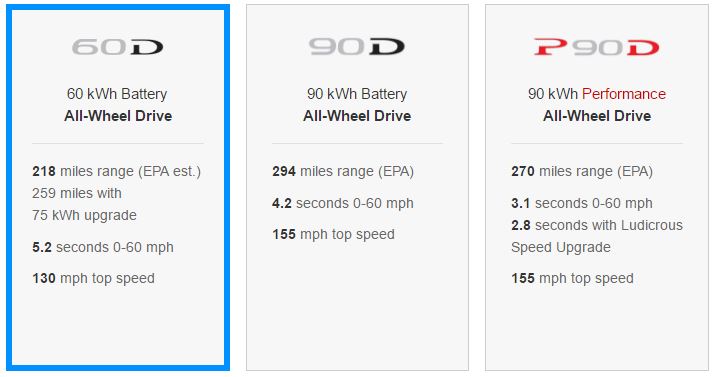719x377 pixels.
Task: Click 218 miles range EPA est. line
Action: tap(116, 172)
